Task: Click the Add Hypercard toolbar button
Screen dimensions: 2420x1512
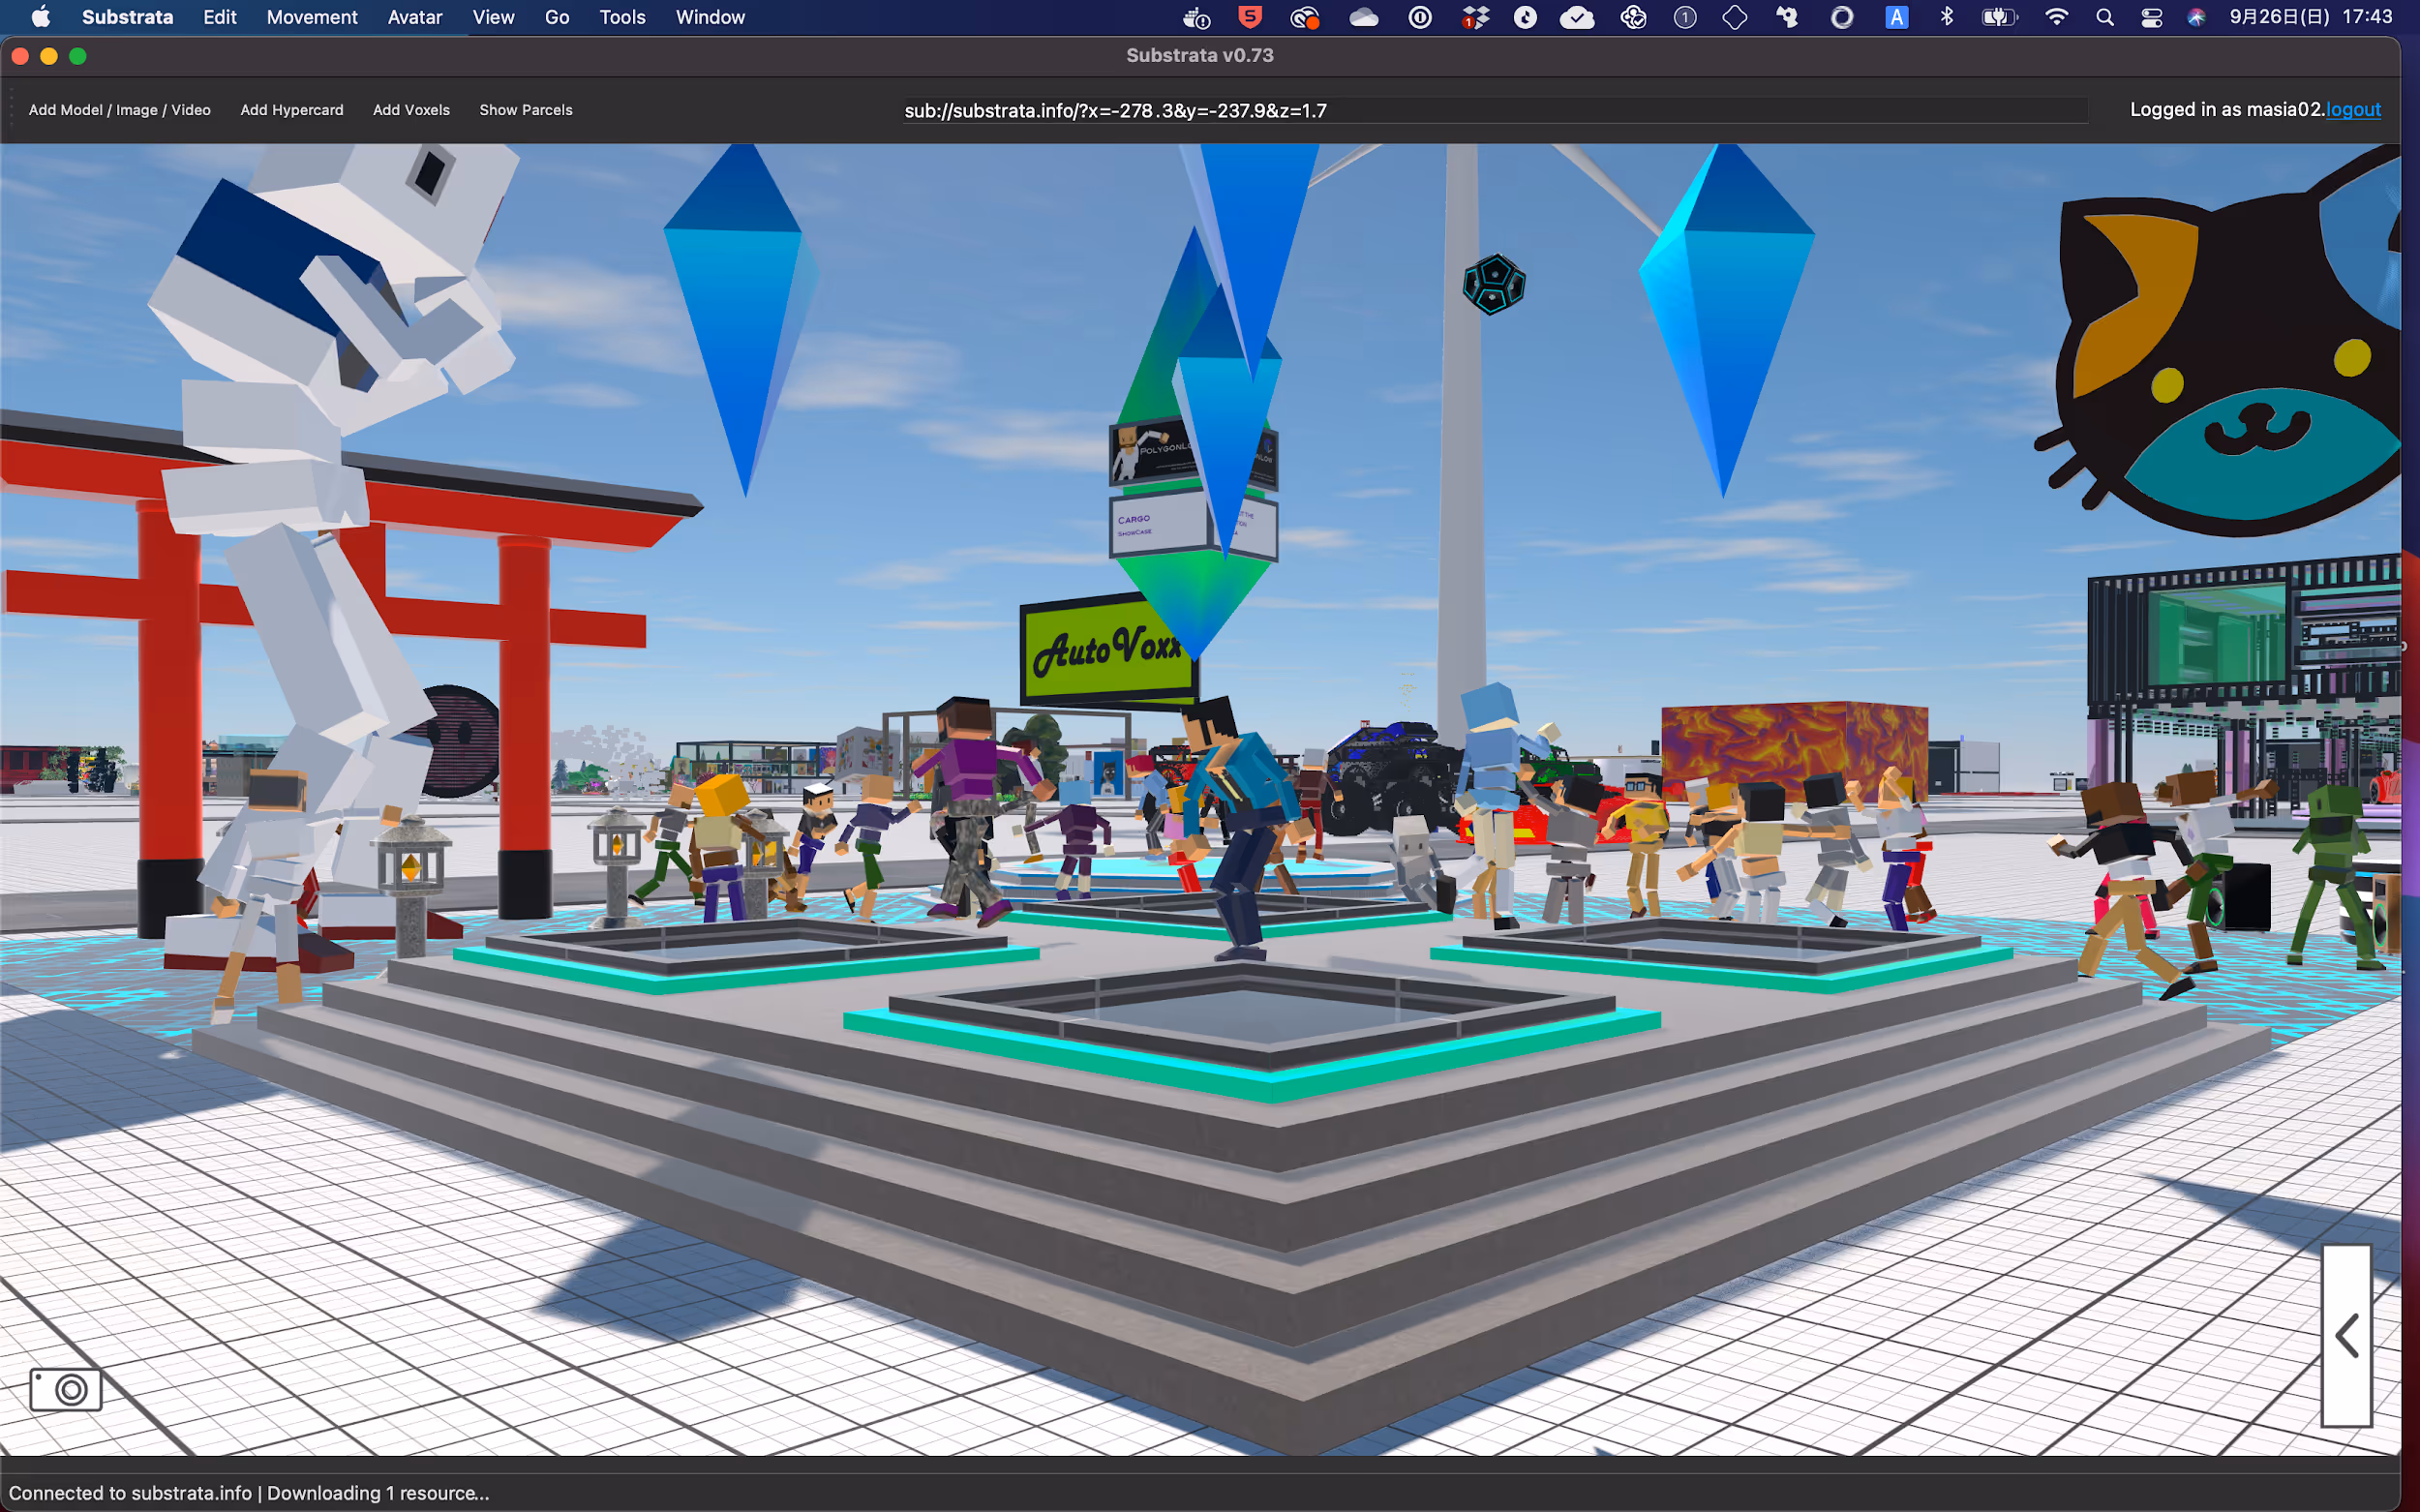Action: coord(291,110)
